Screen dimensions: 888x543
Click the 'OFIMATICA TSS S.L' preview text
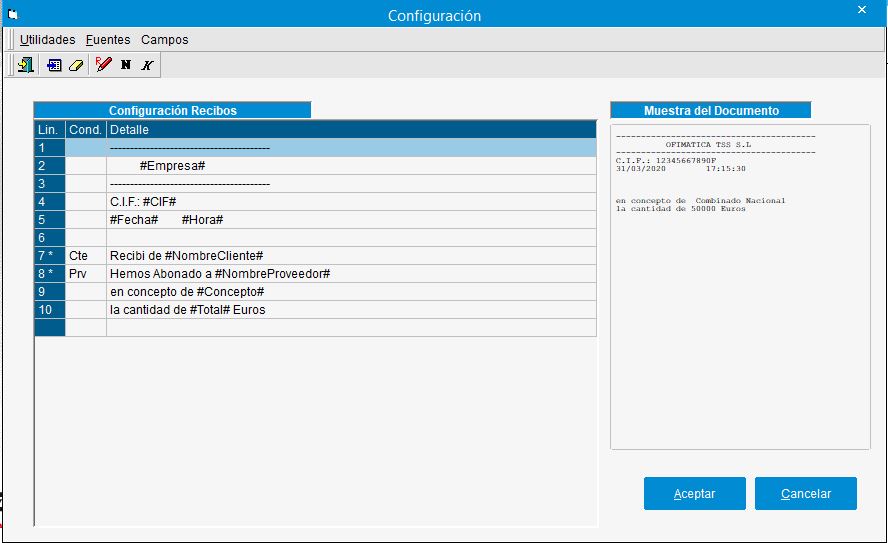click(708, 145)
